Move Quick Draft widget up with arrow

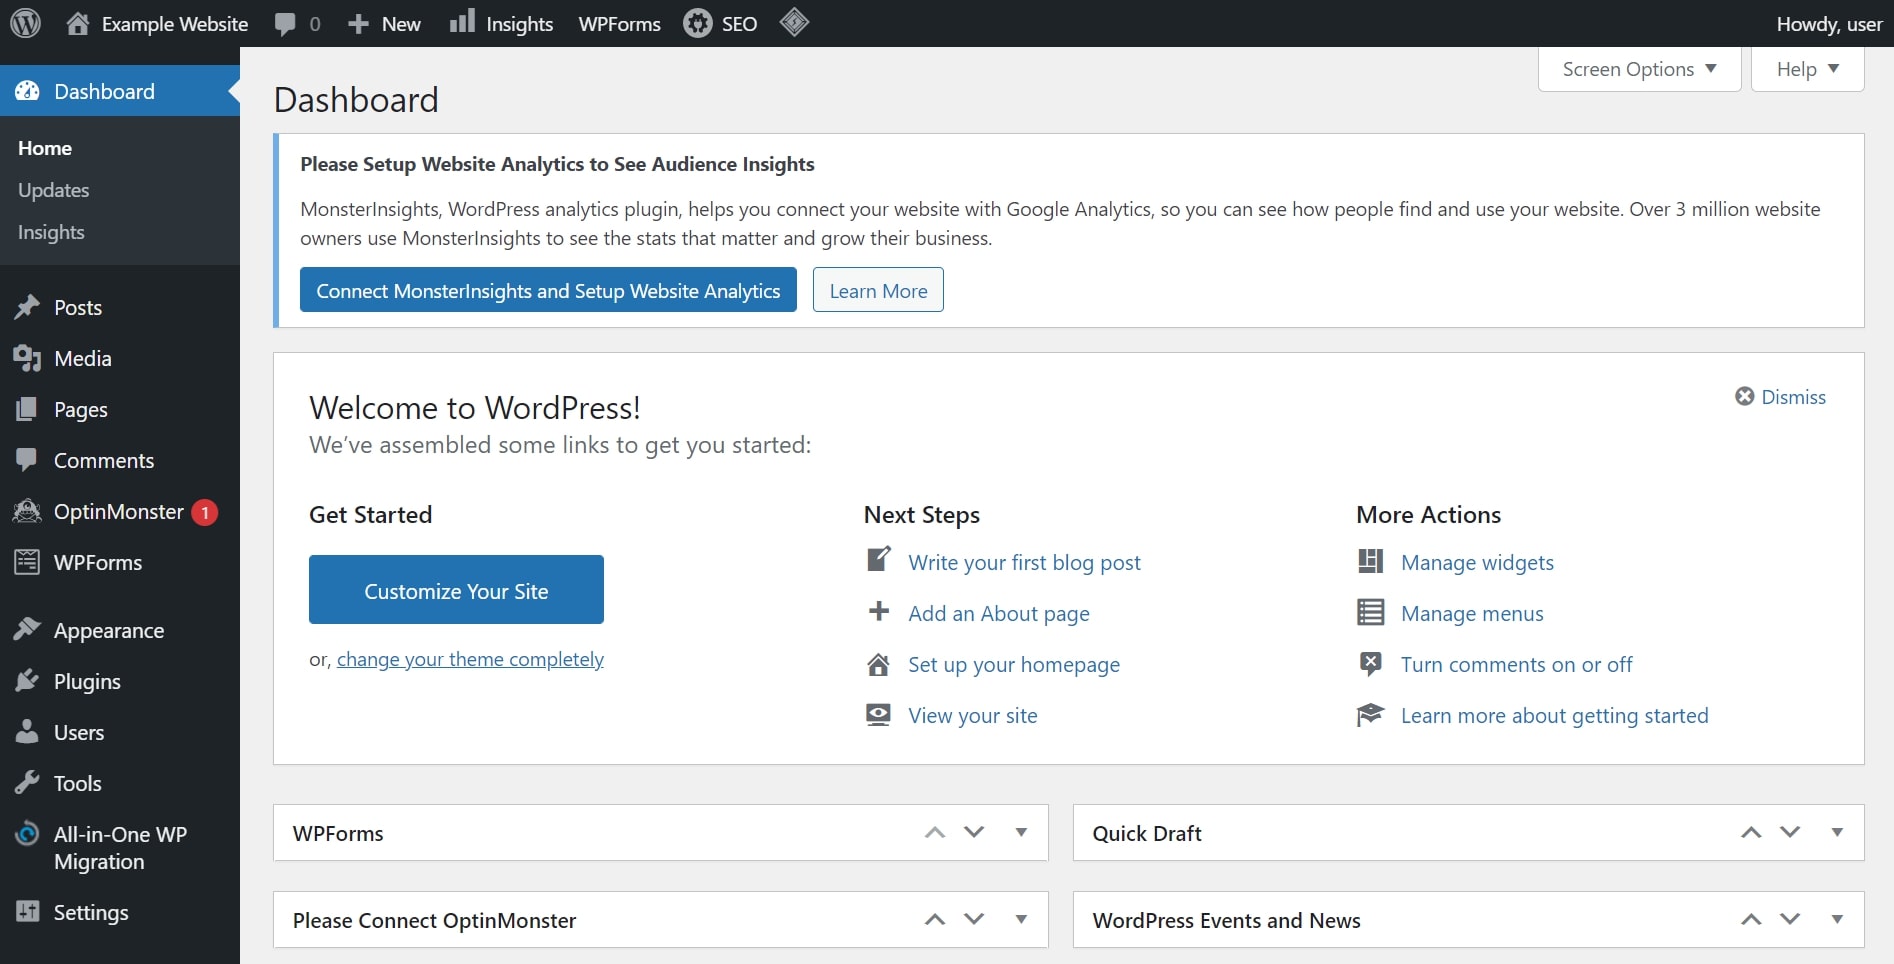1751,832
